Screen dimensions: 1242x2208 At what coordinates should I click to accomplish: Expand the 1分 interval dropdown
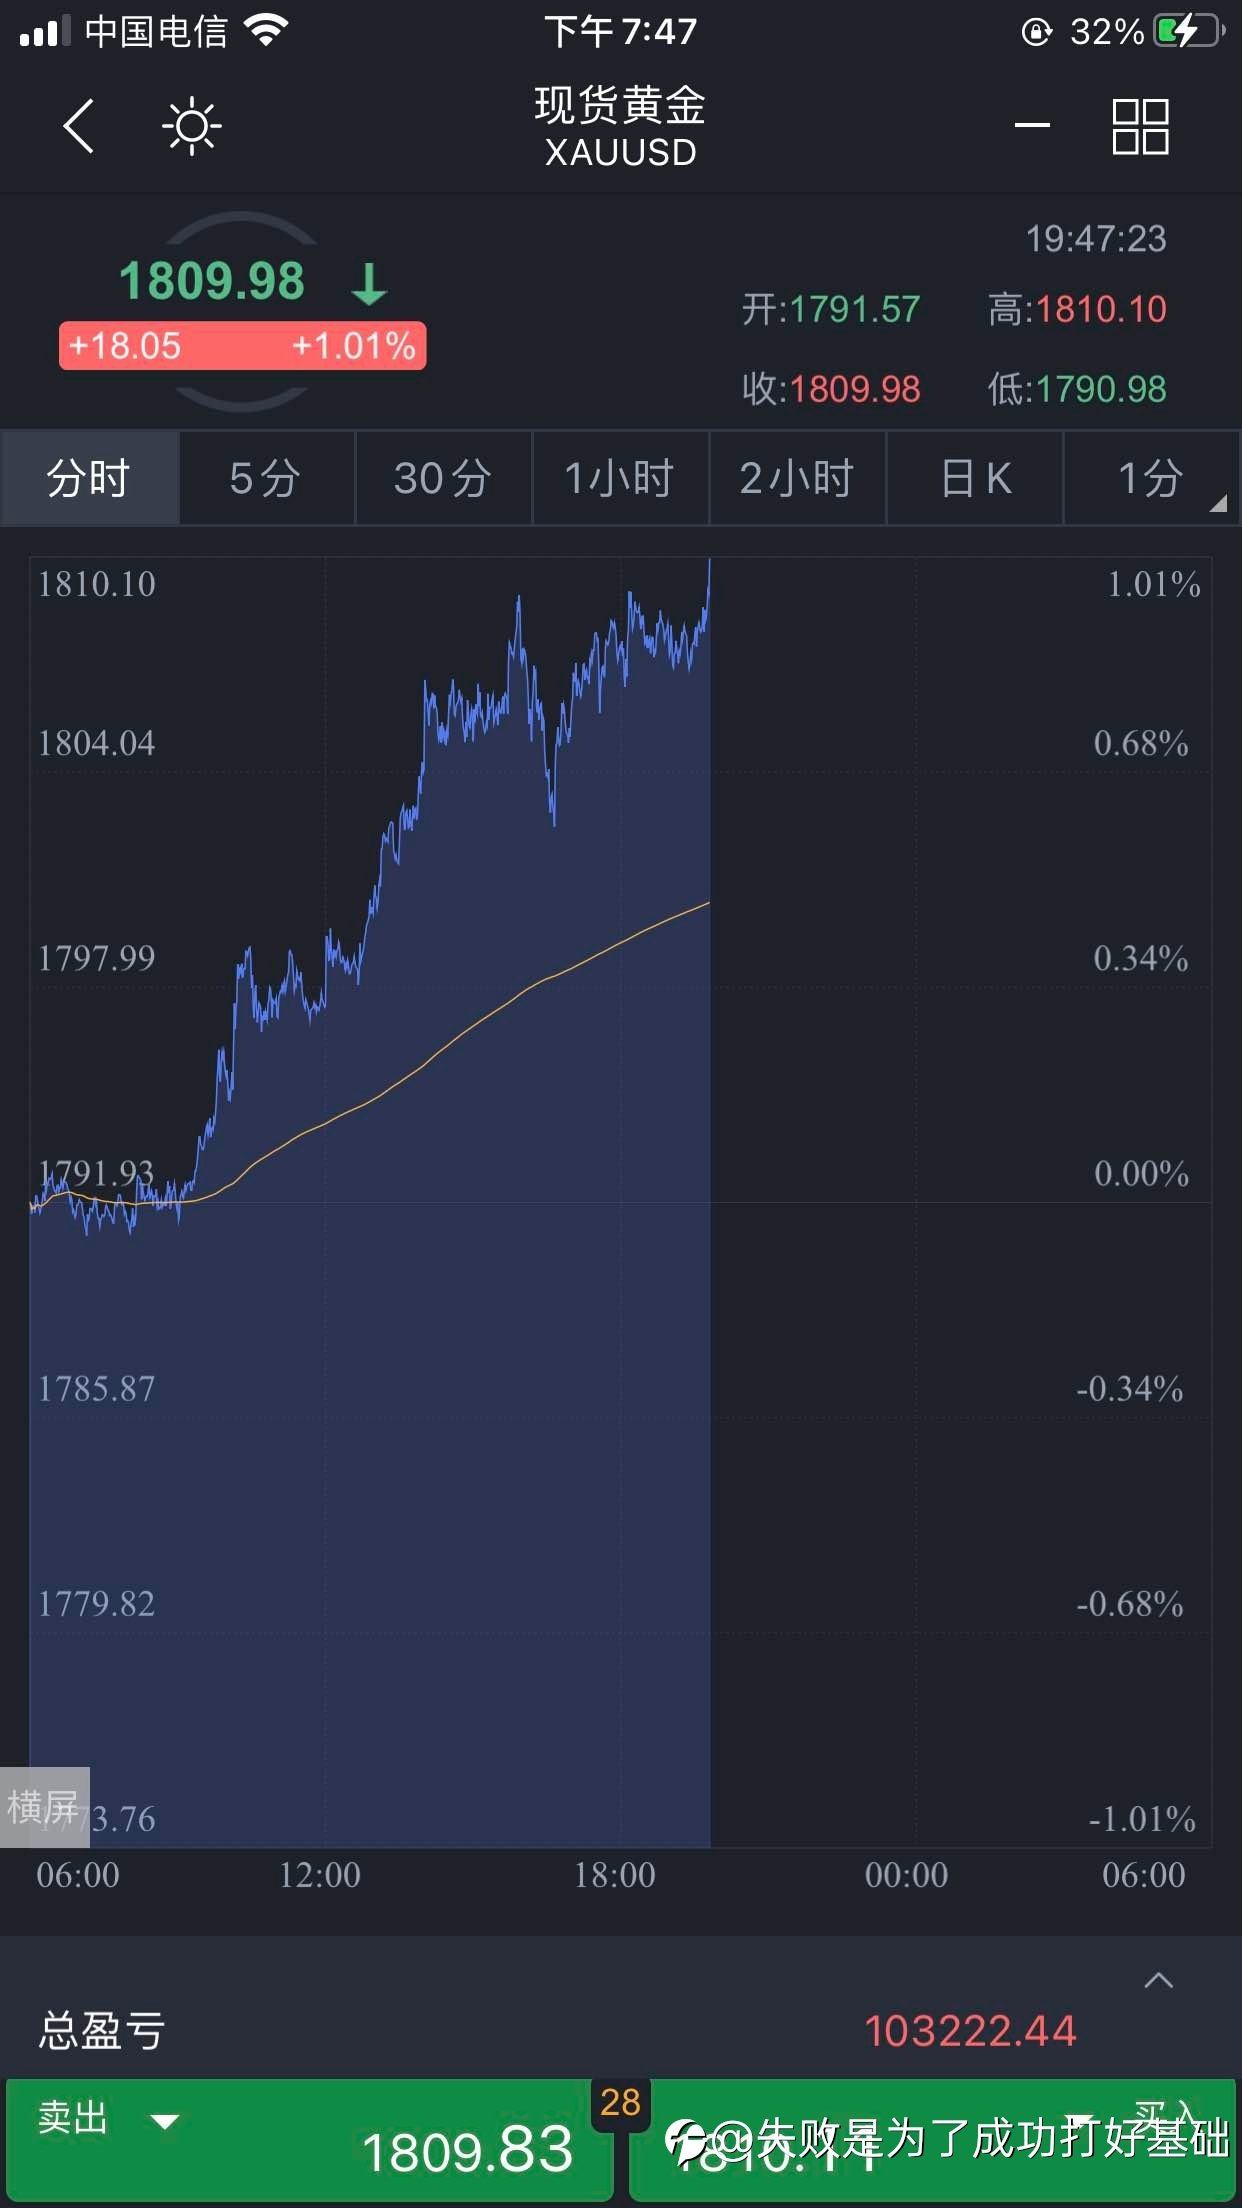(1152, 478)
